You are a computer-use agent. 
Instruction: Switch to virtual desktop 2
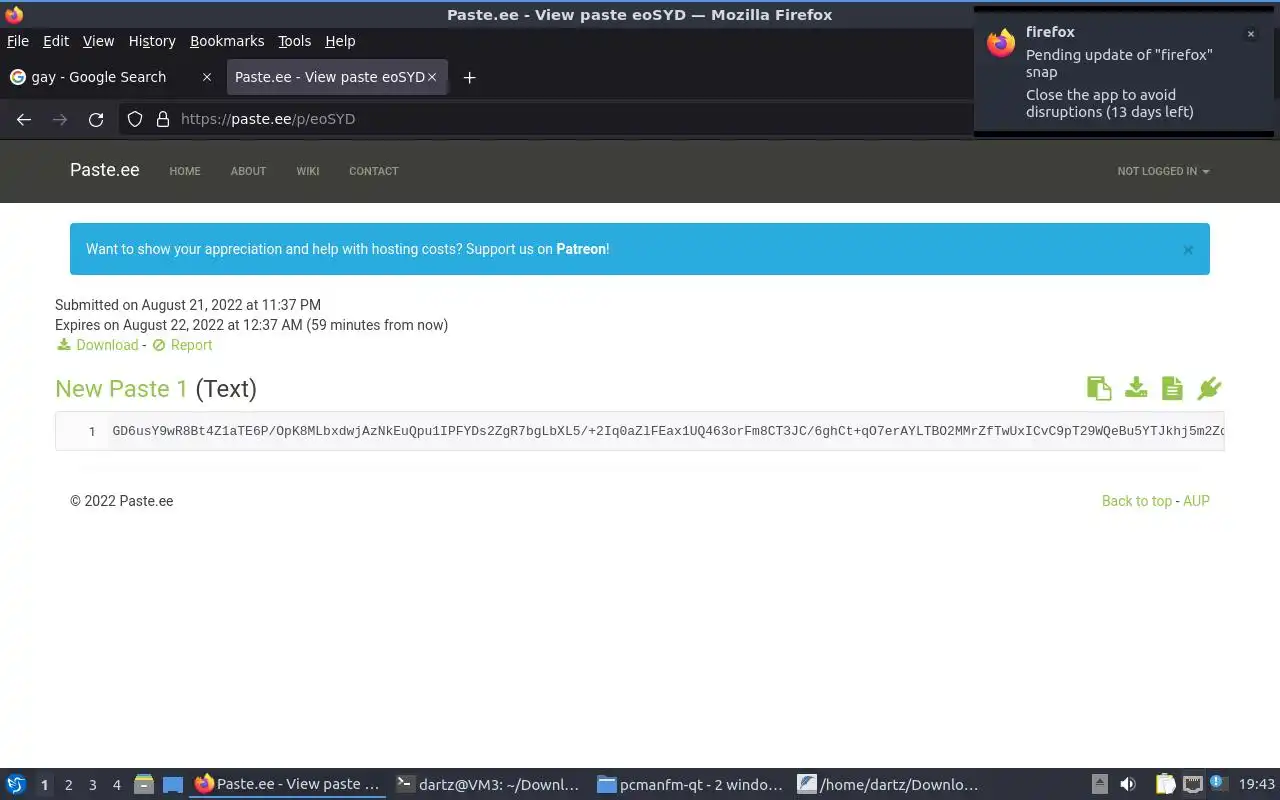click(x=68, y=785)
